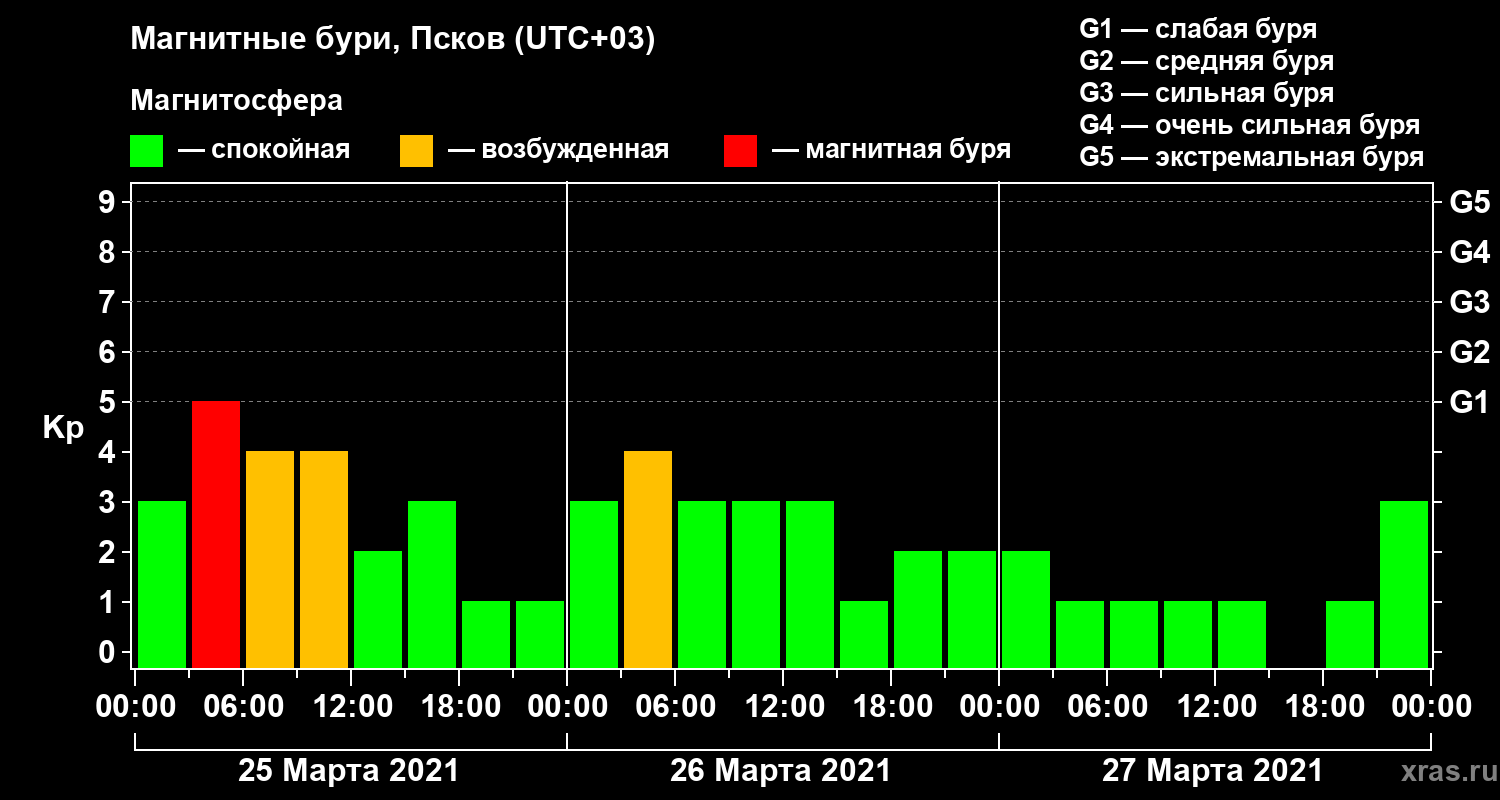The height and width of the screenshot is (800, 1500).
Task: Click the 'G4 — очень сильная буря' legend line
Action: [x=1250, y=125]
